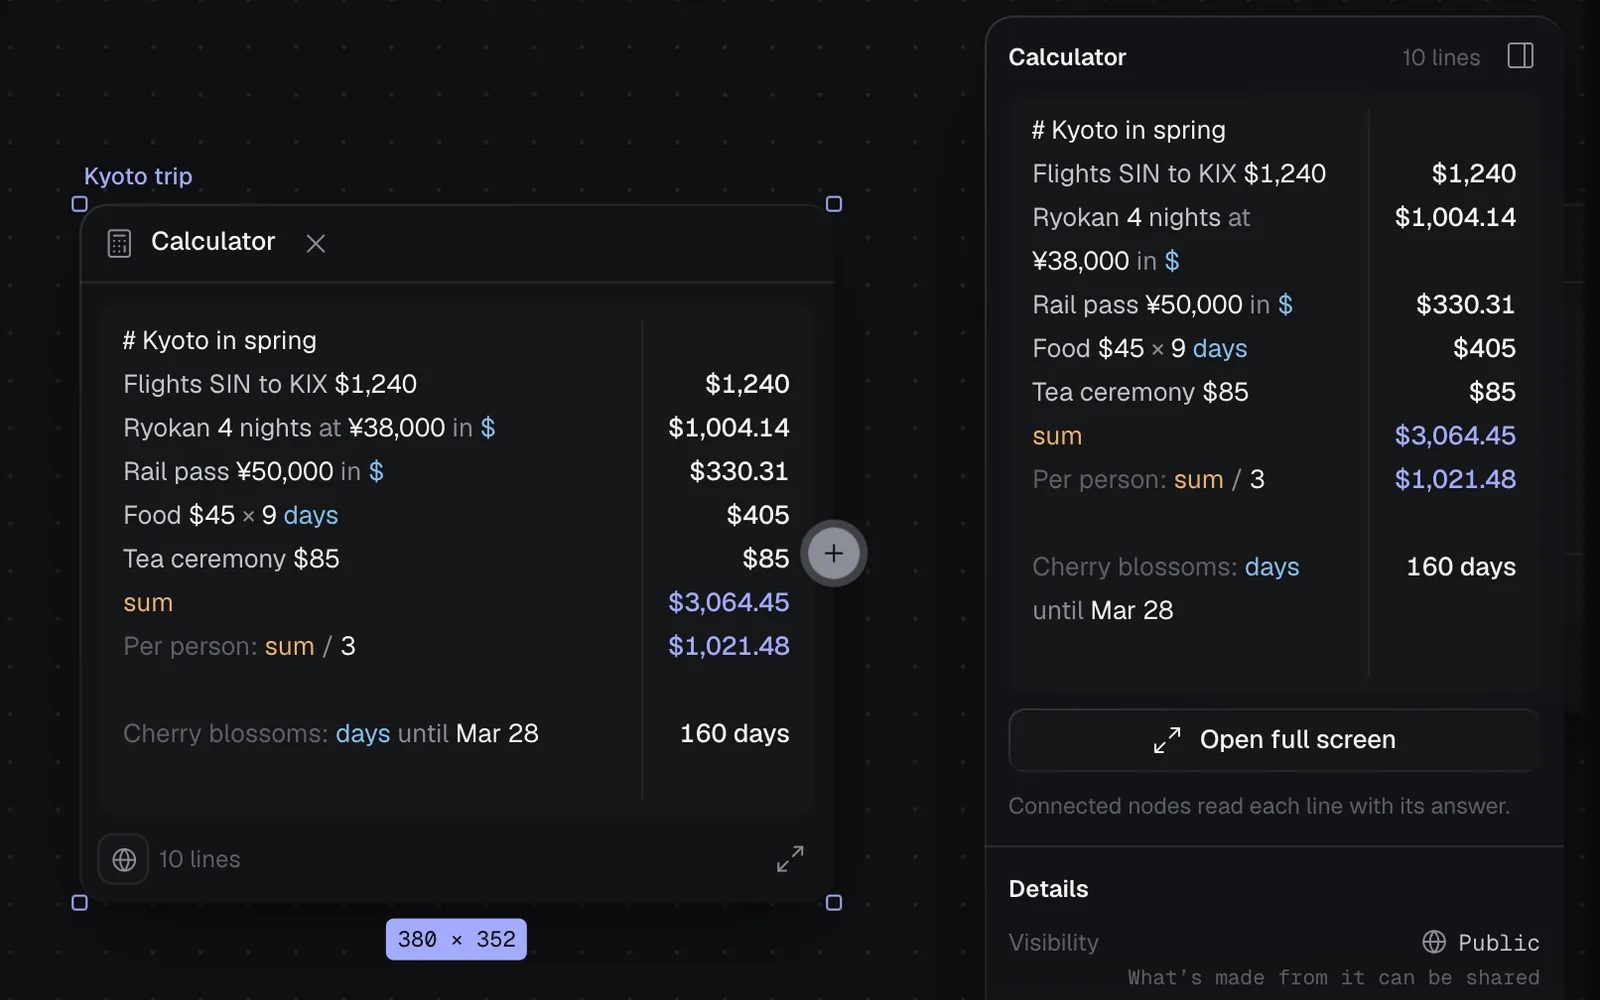Click the top-right selection handle of the node
This screenshot has width=1600, height=1000.
click(x=834, y=204)
